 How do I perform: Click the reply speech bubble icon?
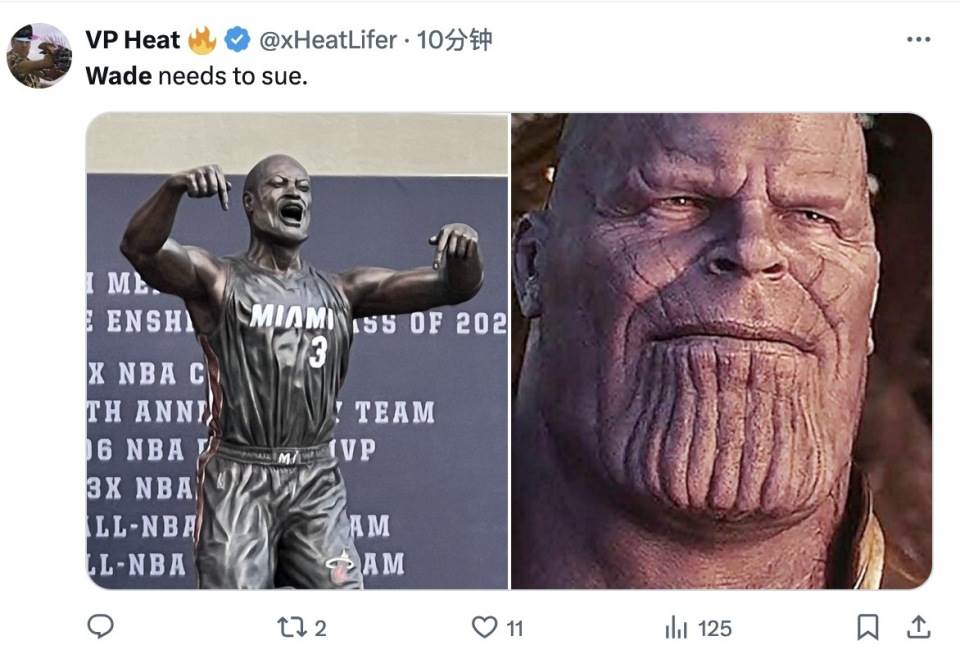(x=100, y=627)
